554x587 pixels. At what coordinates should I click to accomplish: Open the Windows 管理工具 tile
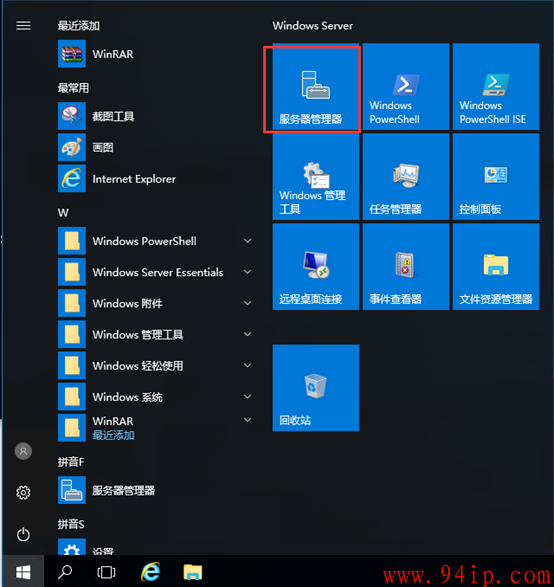(x=316, y=177)
